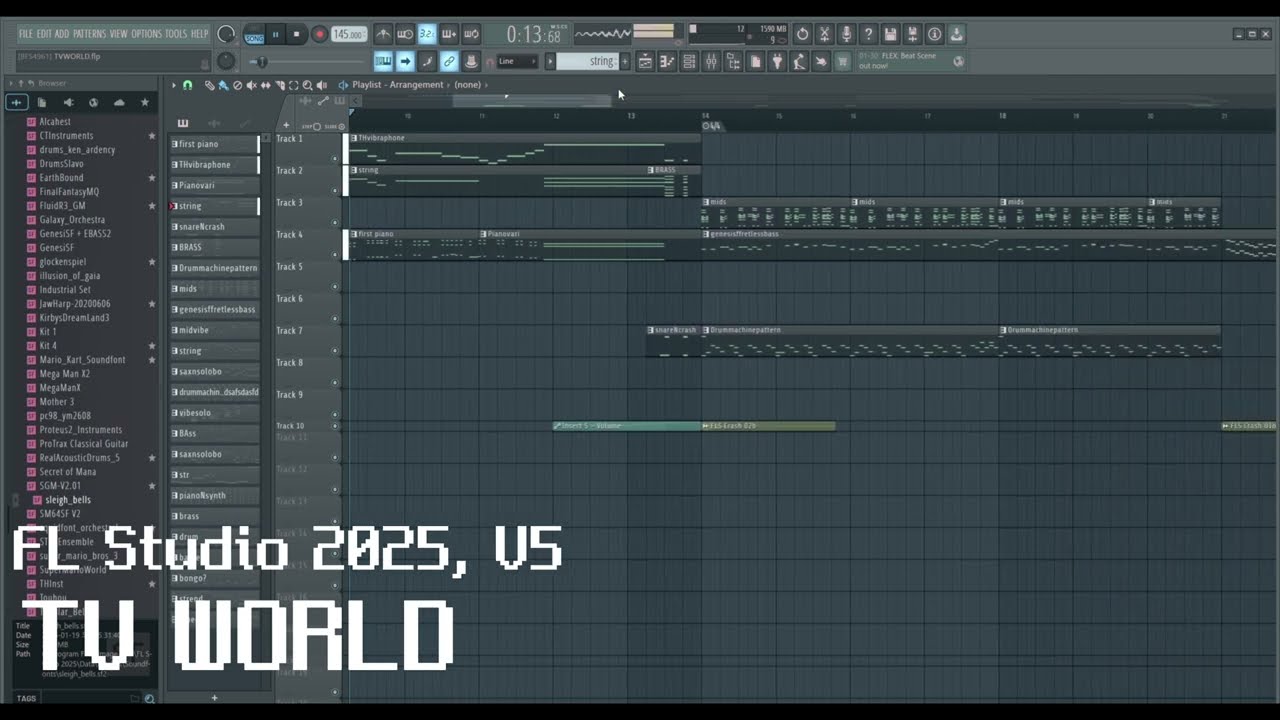Stop playback with the stop button

point(296,35)
